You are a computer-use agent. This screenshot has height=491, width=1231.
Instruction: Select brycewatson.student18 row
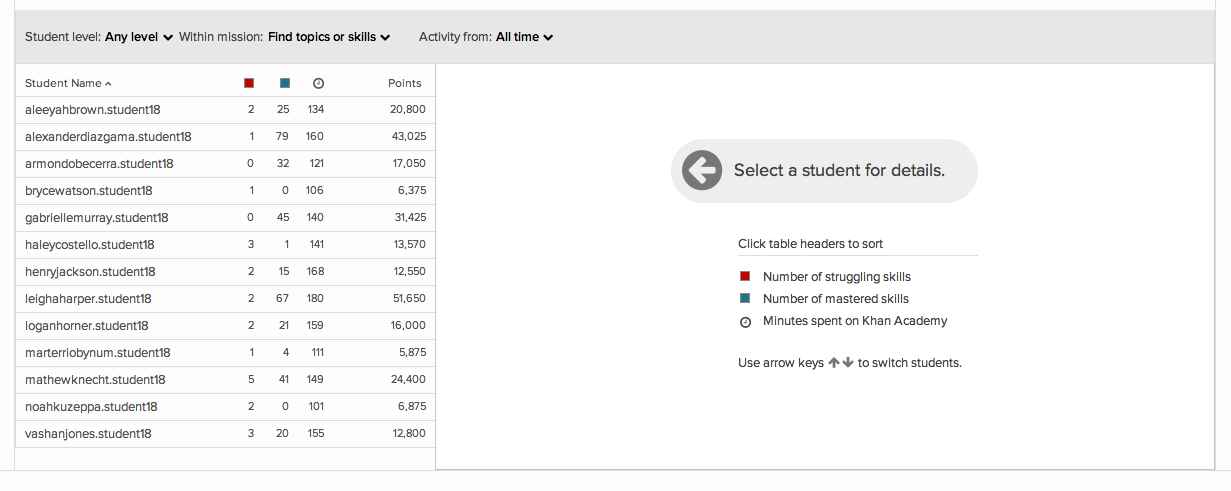[88, 190]
